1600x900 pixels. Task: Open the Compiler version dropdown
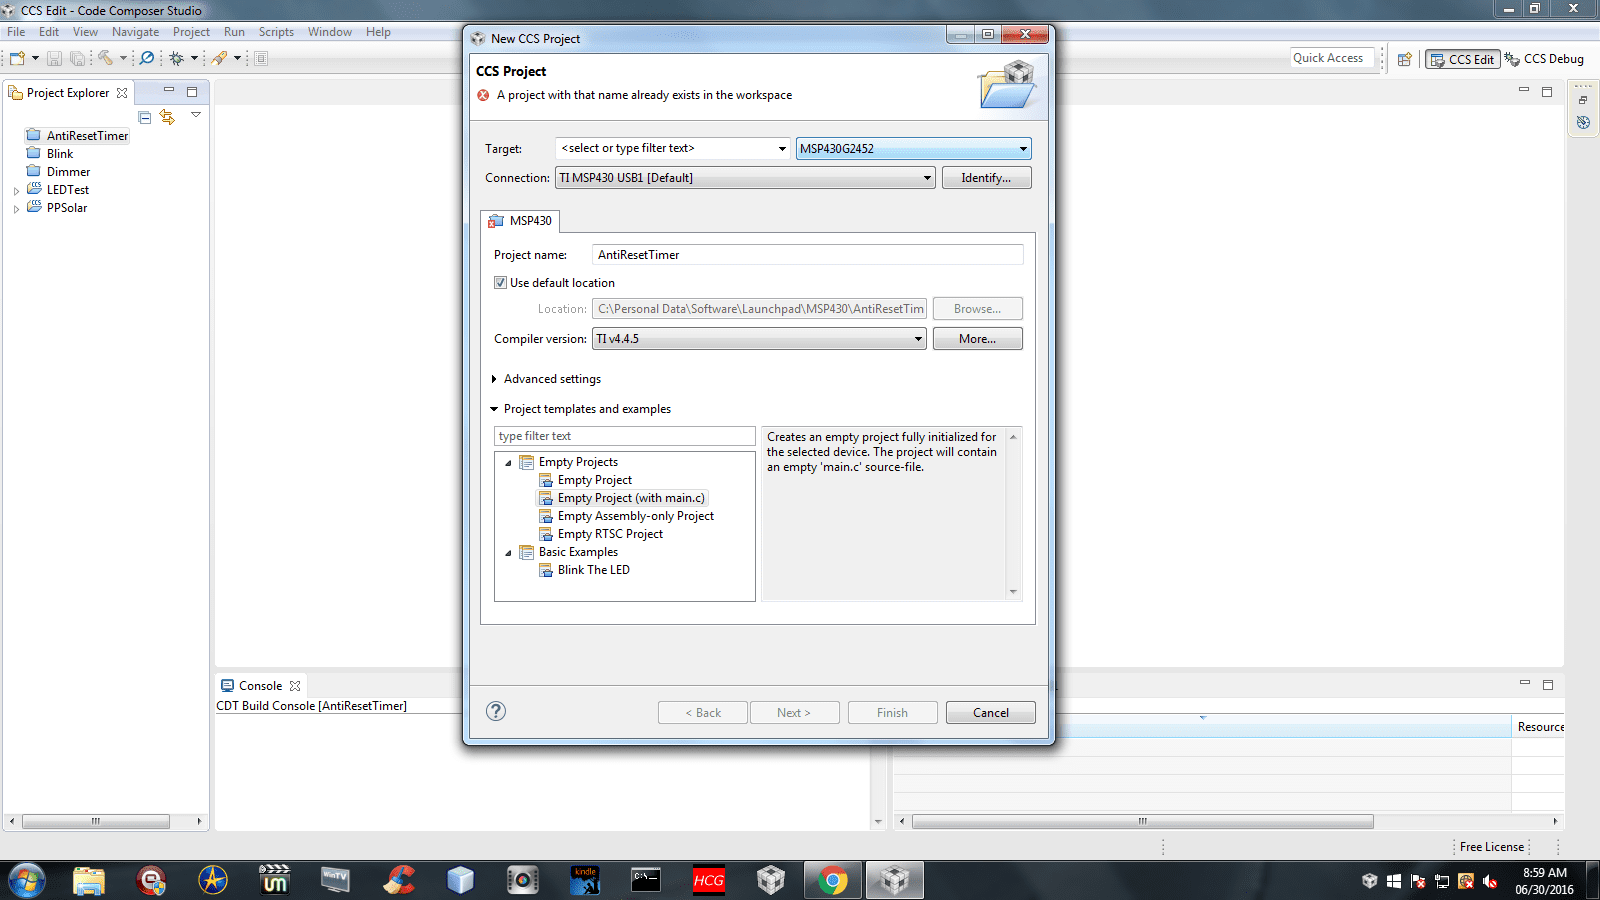917,339
